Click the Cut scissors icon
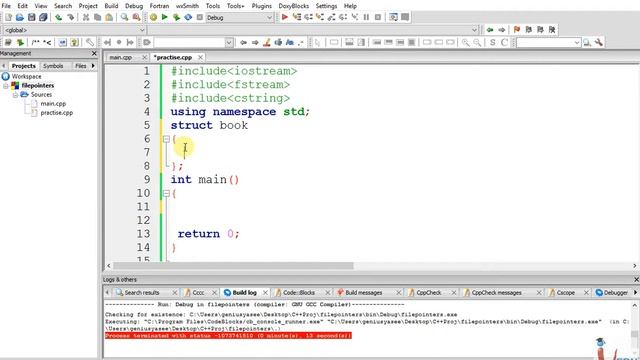Screen dimensions: 640x360 click(x=86, y=18)
